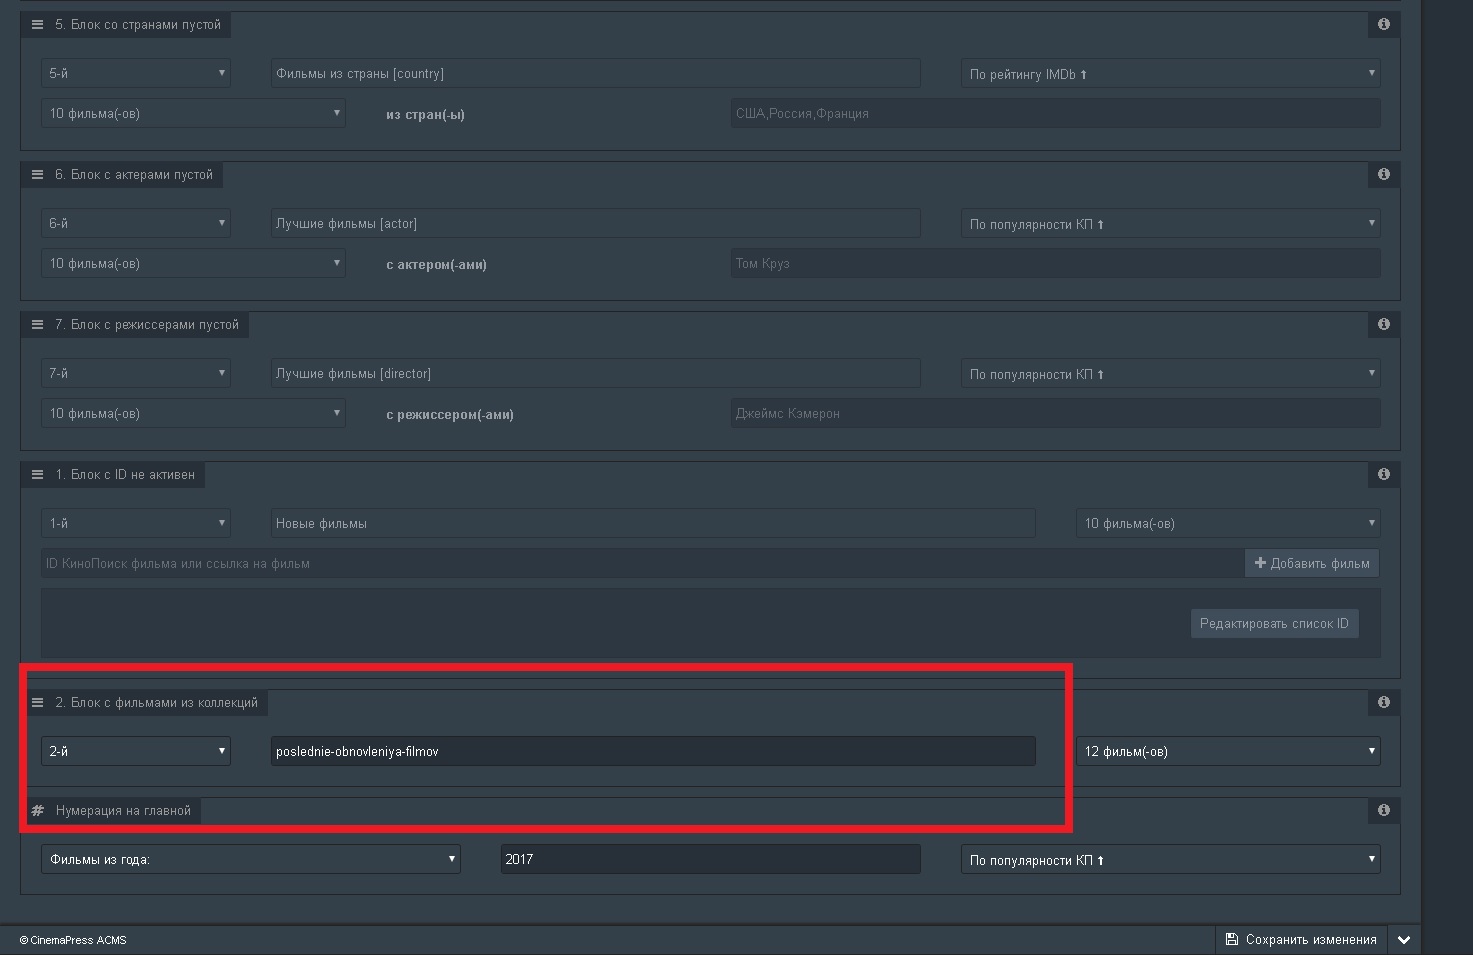Viewport: 1473px width, 955px height.
Task: Open the 6-й position dropdown
Action: tap(136, 223)
